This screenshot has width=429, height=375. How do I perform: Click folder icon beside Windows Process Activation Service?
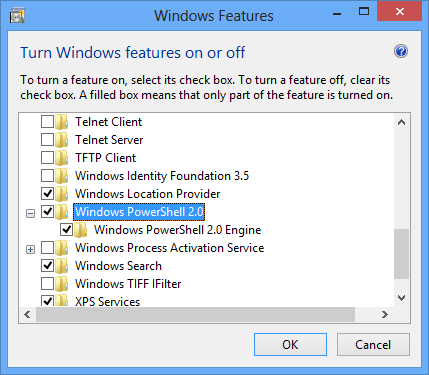click(x=62, y=248)
